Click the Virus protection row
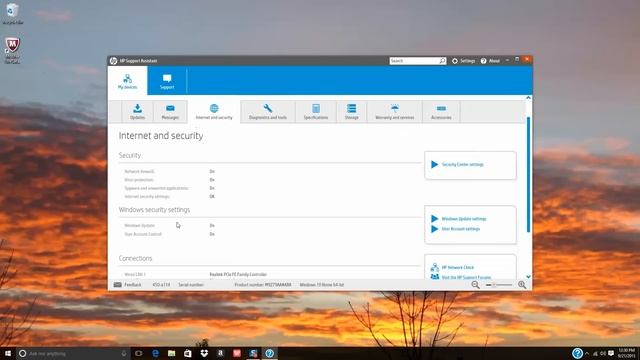 click(170, 180)
